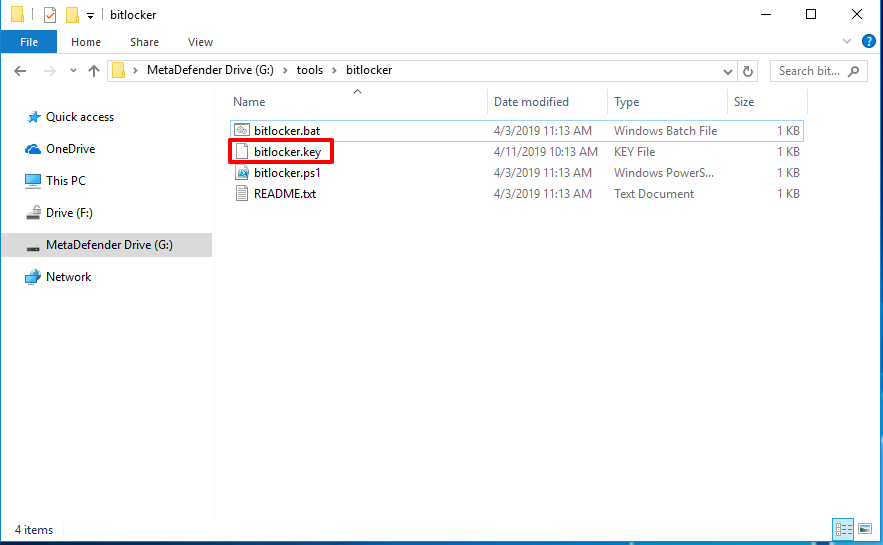The image size is (883, 545).
Task: Click the bitlocker.bat batch file icon
Action: 242,131
